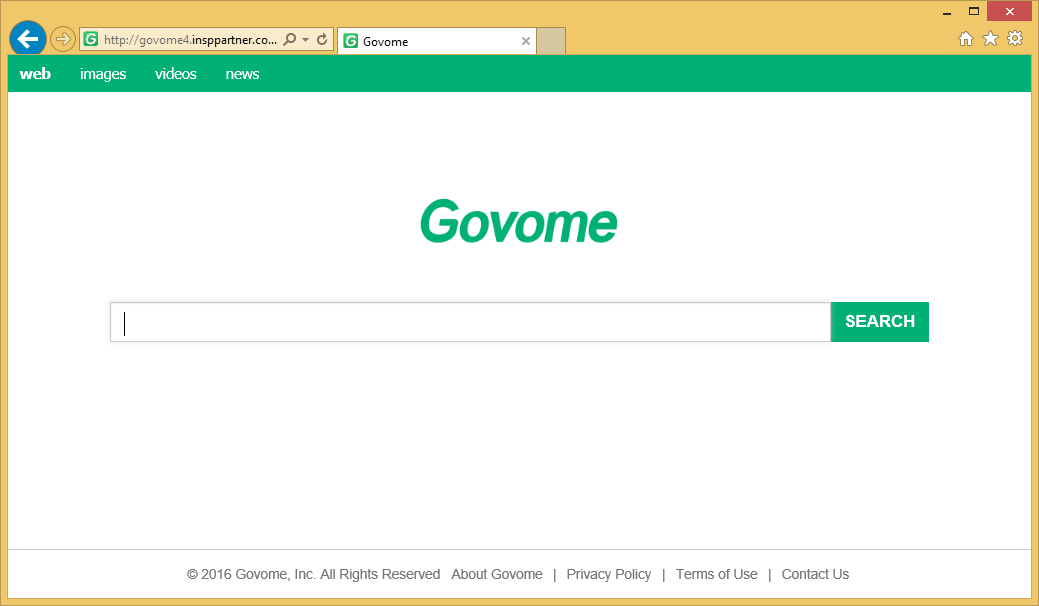
Task: Open the address bar autocomplete dropdown arrow
Action: [x=303, y=40]
